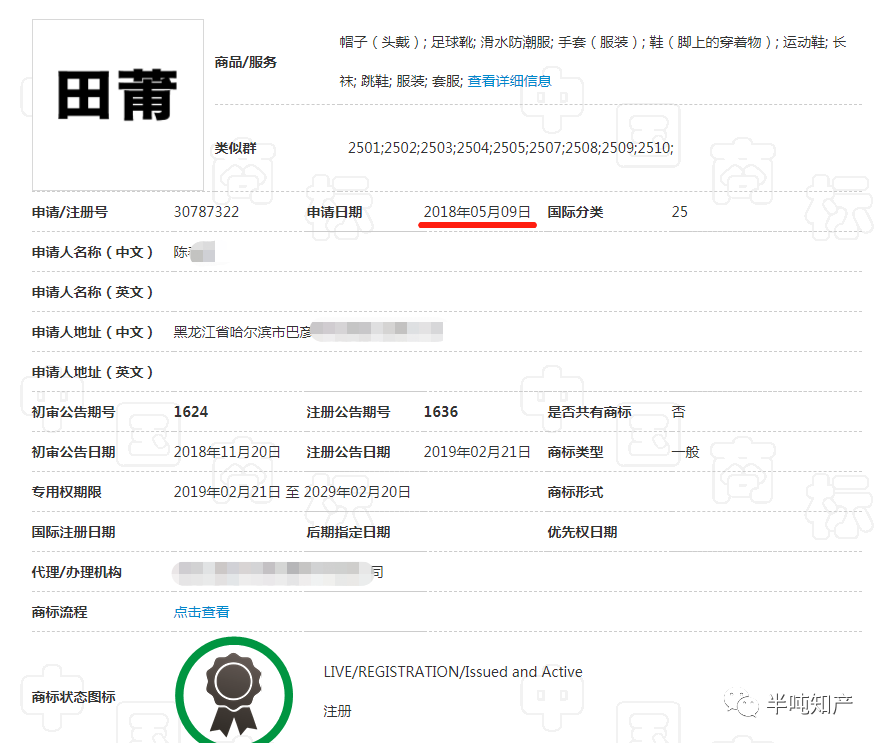Screen dimensions: 882x743
Task: Click the 注册 status text below LIVE
Action: 337,712
